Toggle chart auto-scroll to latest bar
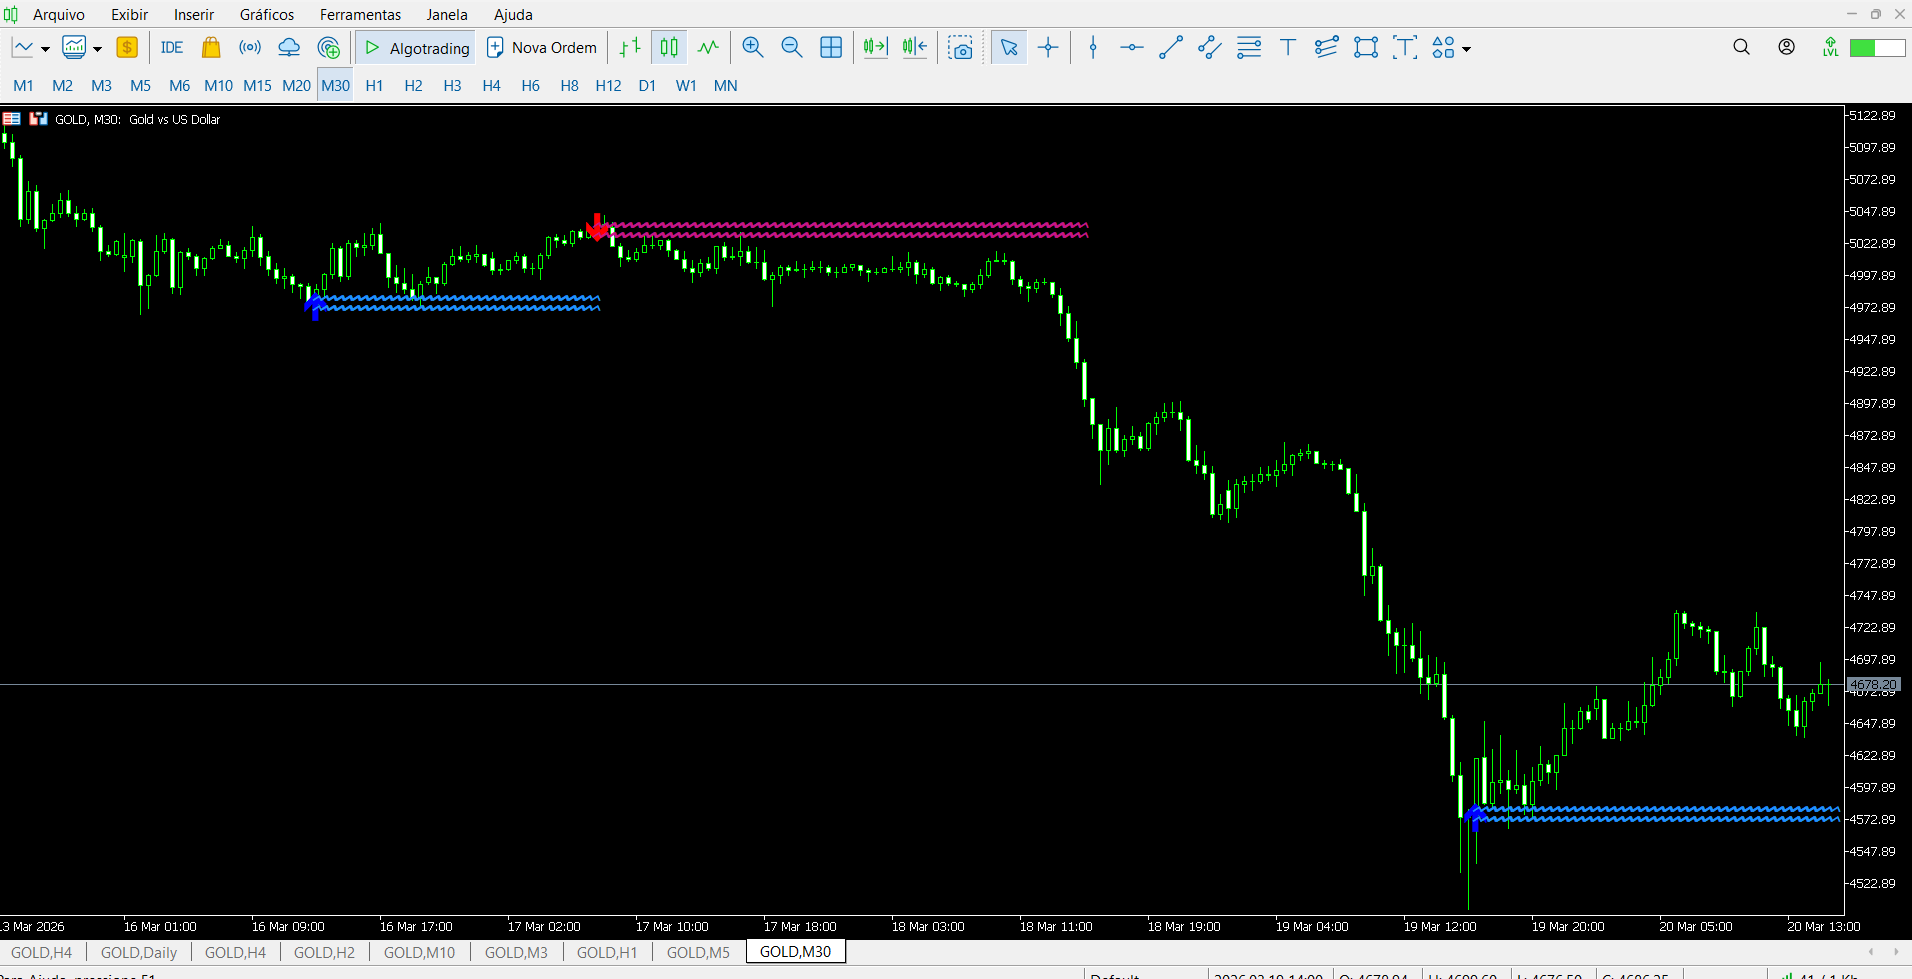The width and height of the screenshot is (1912, 979). (x=875, y=48)
